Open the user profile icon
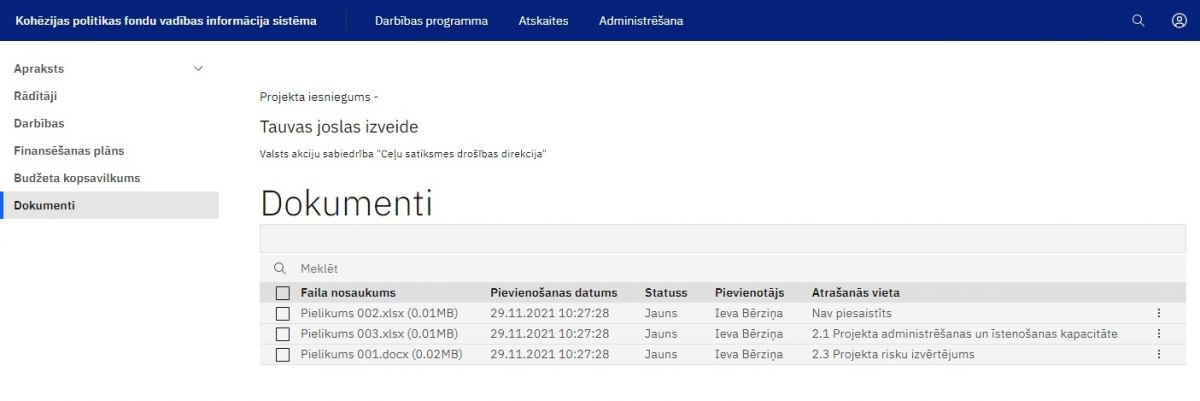 (x=1179, y=20)
